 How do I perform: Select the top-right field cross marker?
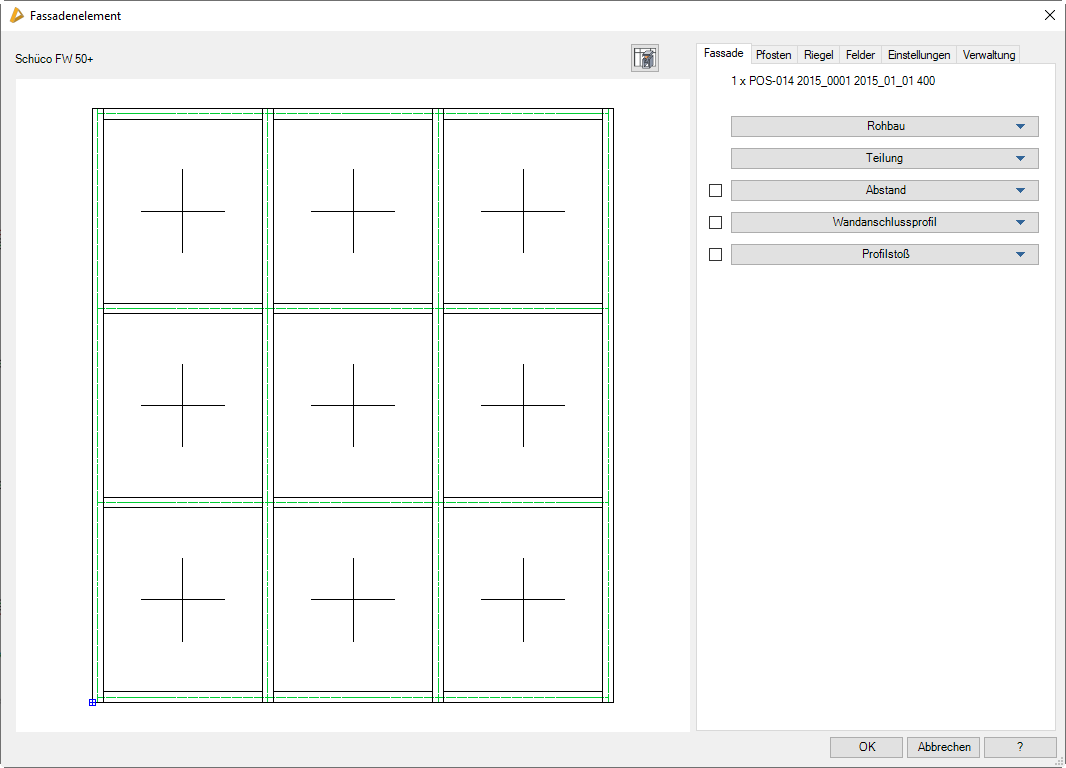(x=523, y=211)
